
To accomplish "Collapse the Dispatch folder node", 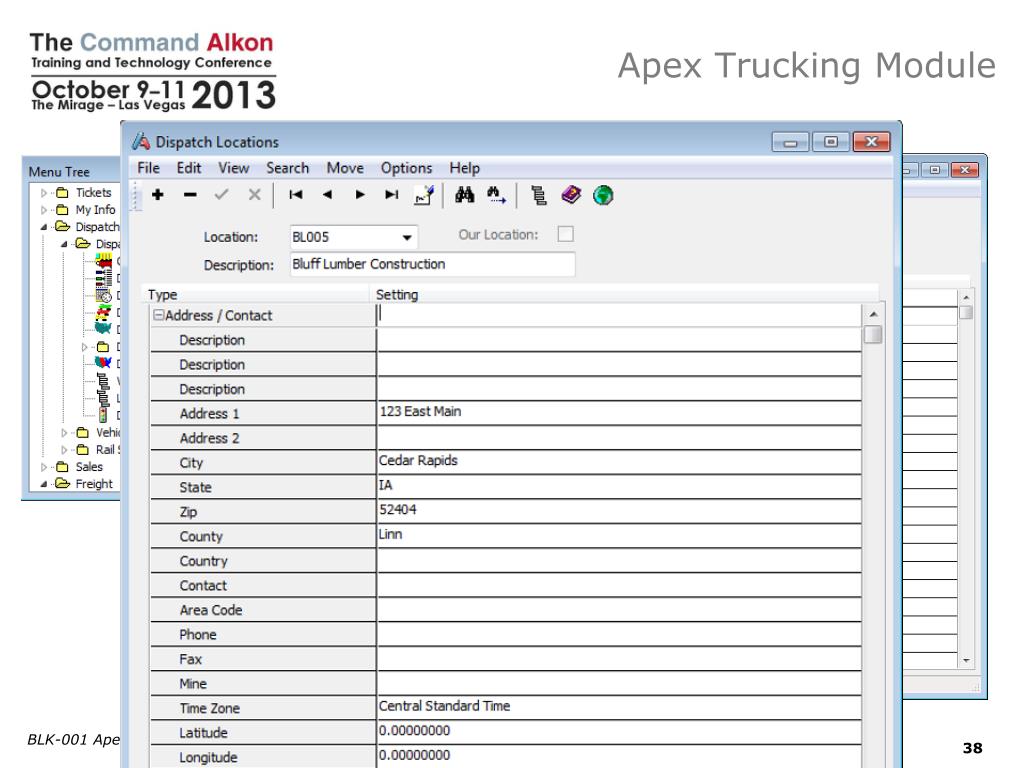I will 44,227.
